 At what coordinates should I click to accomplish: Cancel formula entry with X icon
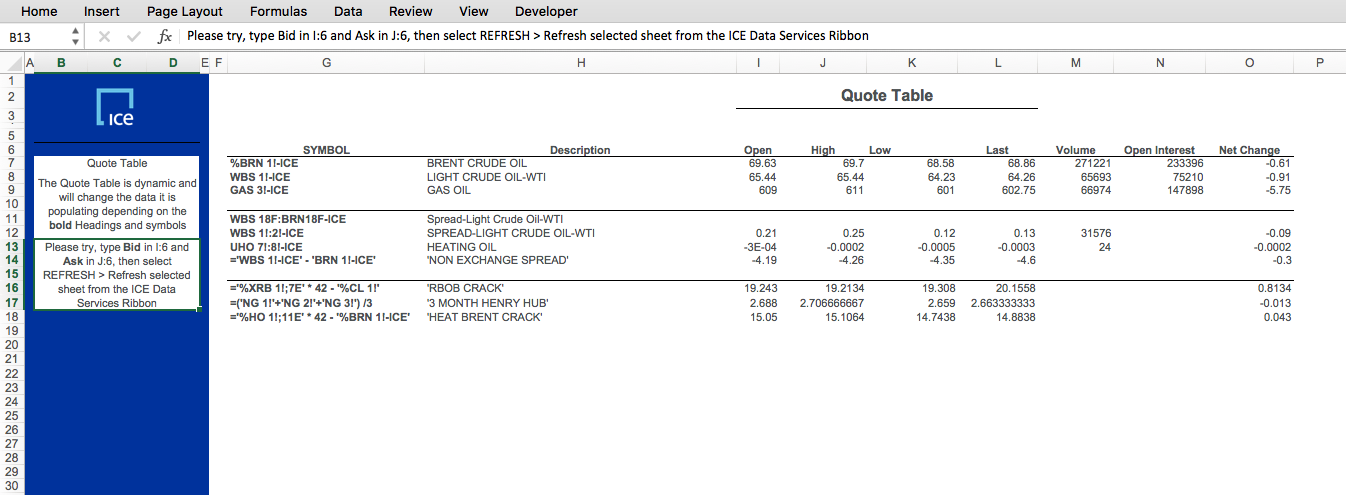tap(104, 36)
